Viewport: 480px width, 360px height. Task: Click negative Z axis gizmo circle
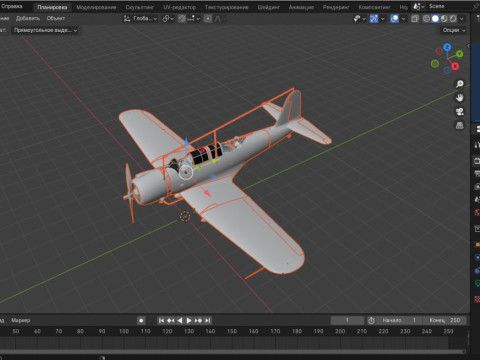[x=447, y=70]
